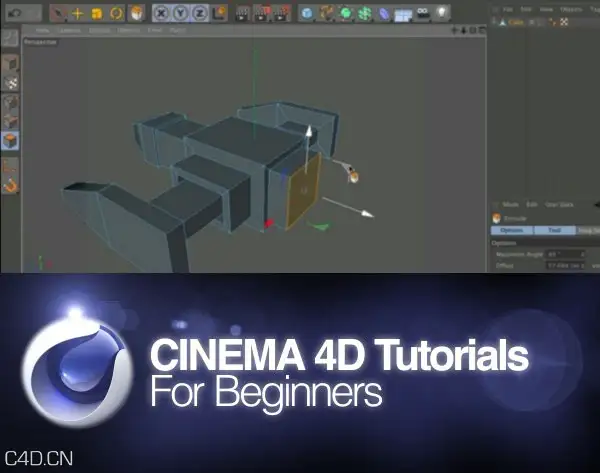Click the Maximum Angle input field
Viewport: 600px width, 473px height.
(564, 254)
